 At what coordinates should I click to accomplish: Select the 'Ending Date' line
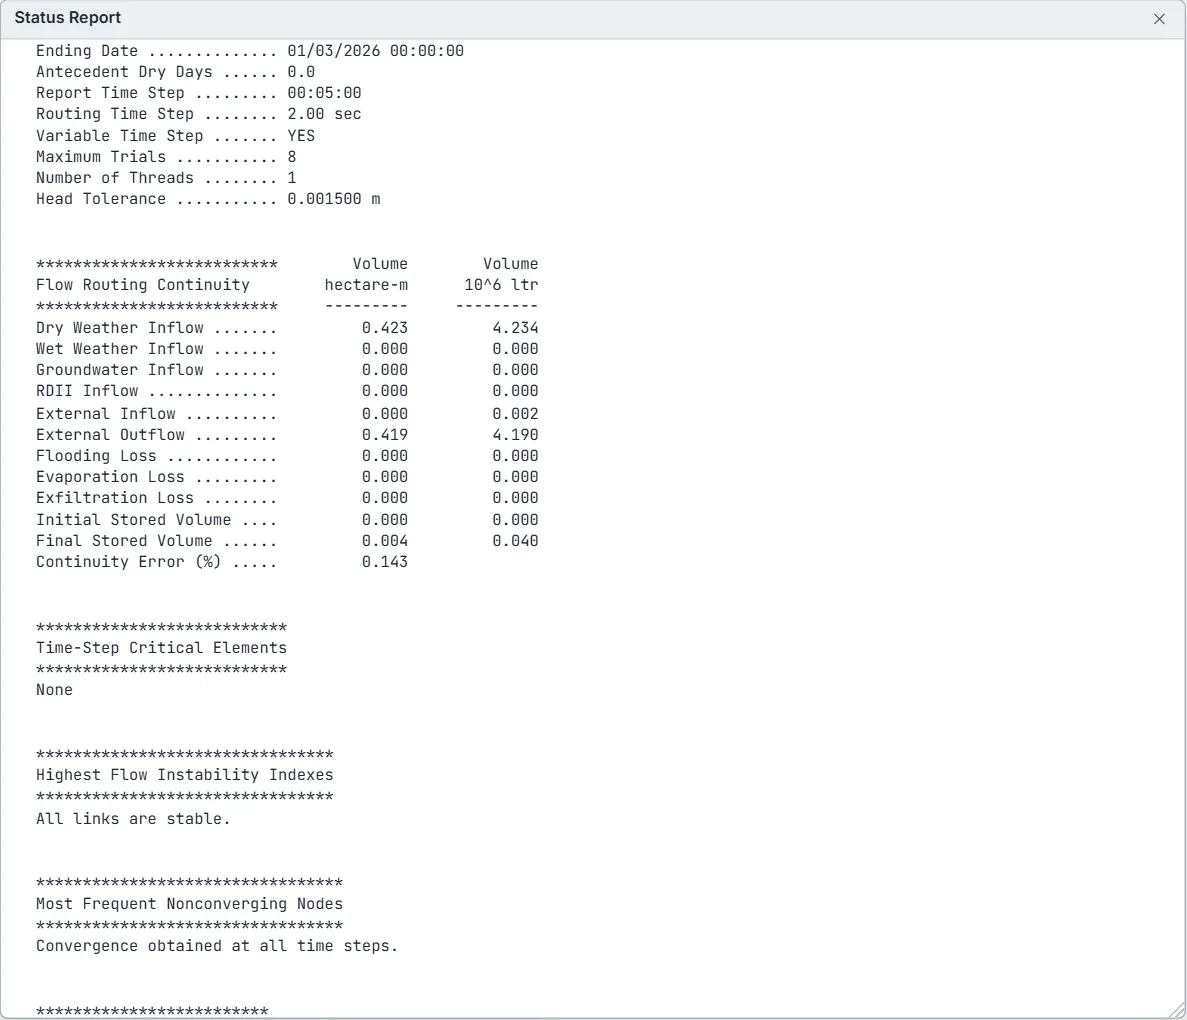coord(250,51)
